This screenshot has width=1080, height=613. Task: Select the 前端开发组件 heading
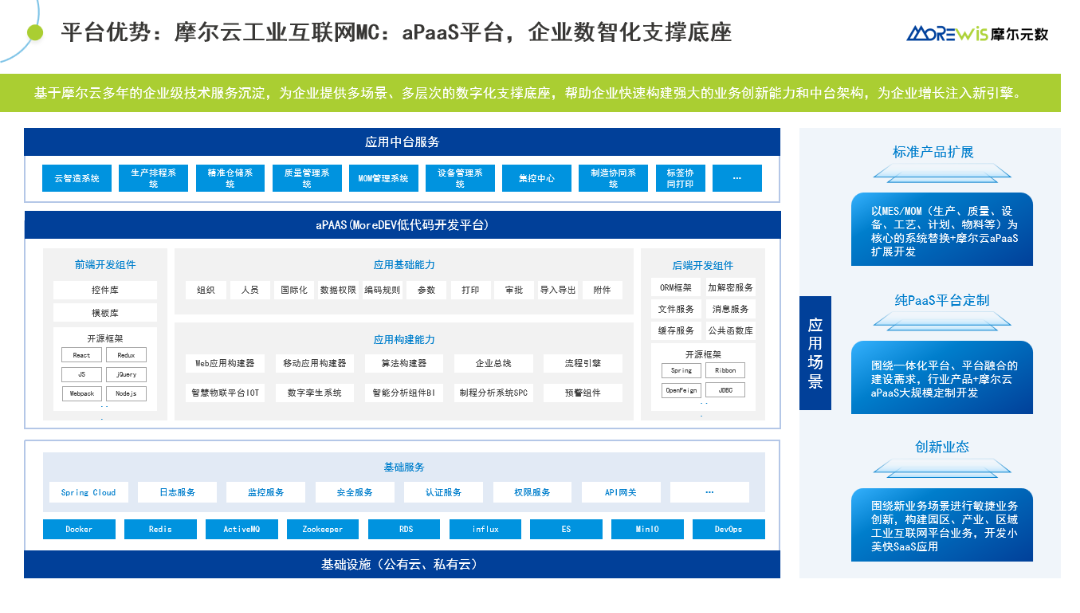105,264
